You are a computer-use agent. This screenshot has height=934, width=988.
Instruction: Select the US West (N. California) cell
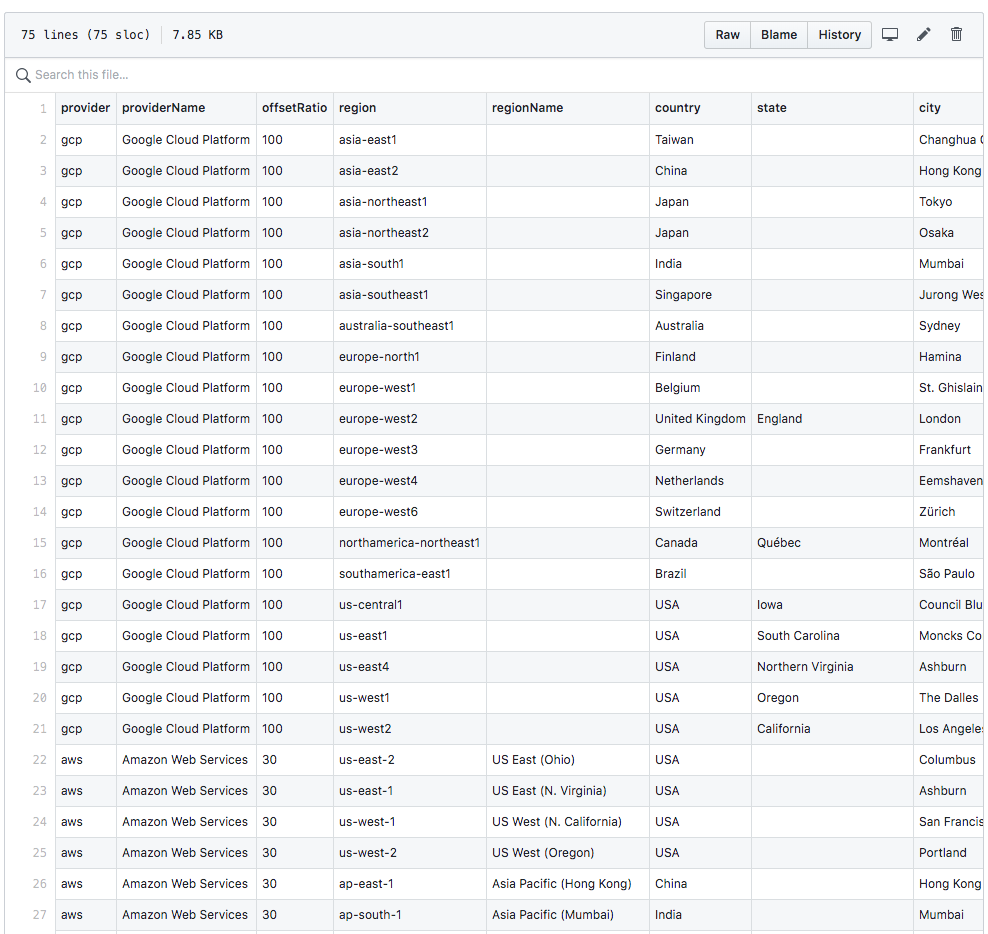click(x=568, y=822)
